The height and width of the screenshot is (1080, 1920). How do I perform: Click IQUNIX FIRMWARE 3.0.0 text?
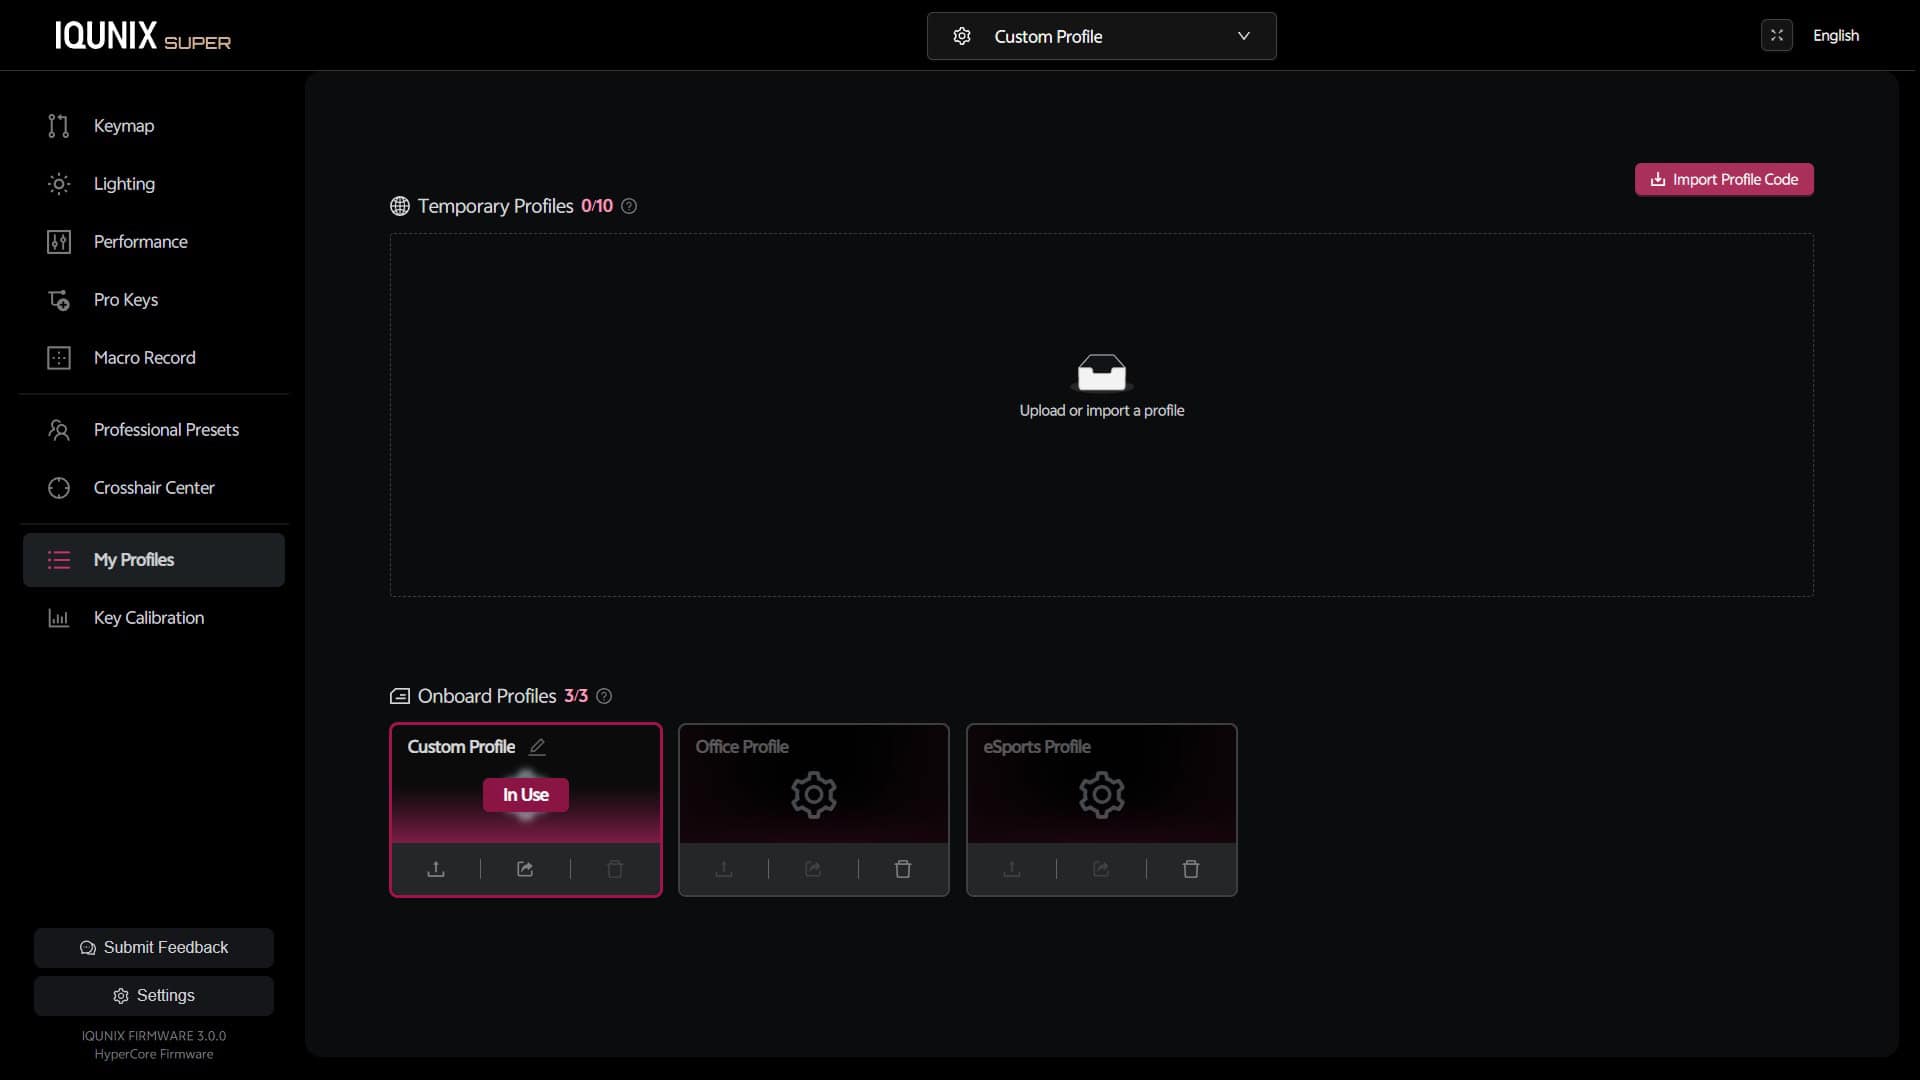click(x=154, y=1036)
